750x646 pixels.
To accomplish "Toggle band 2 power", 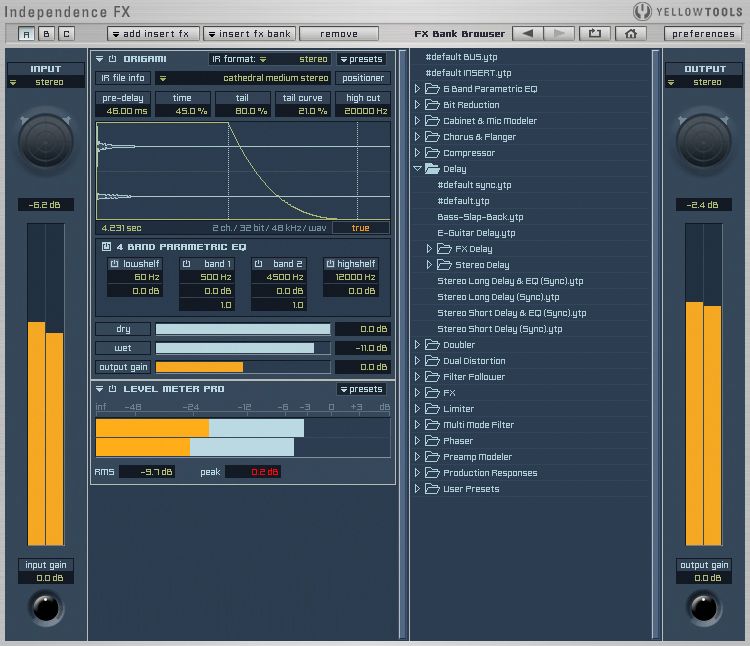I will click(258, 263).
